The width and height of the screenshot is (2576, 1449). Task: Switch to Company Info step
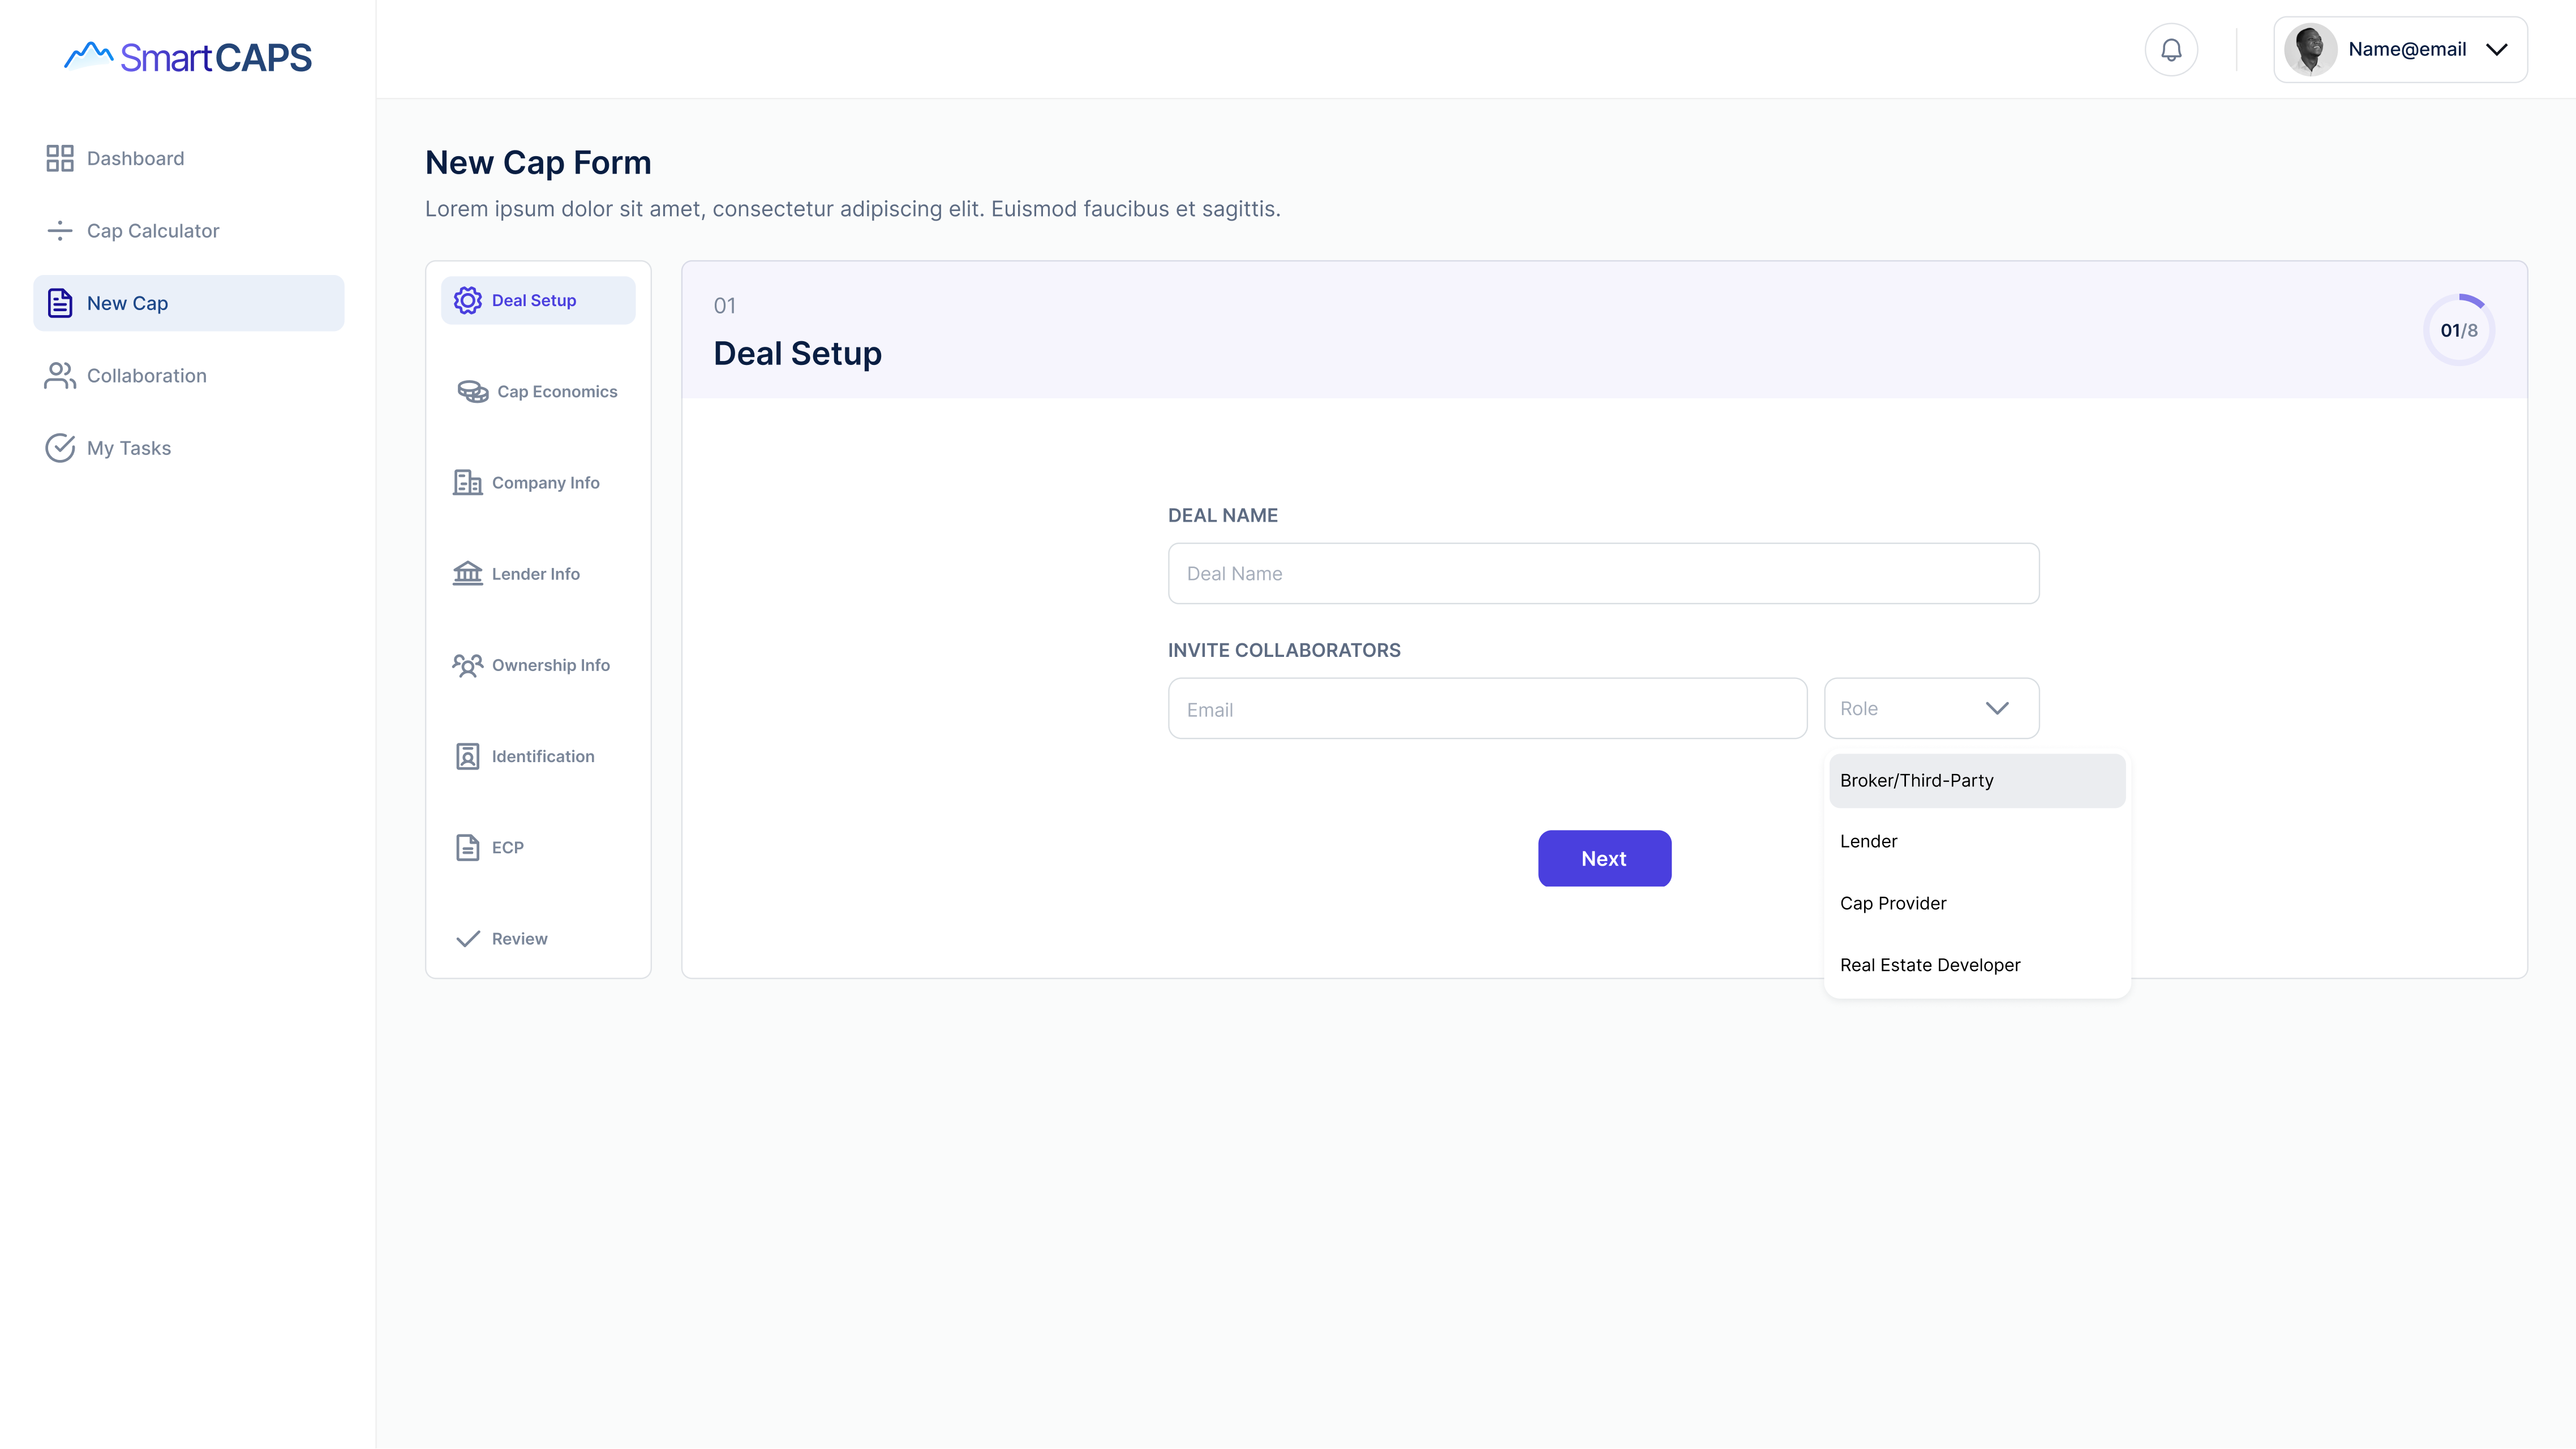(x=538, y=482)
